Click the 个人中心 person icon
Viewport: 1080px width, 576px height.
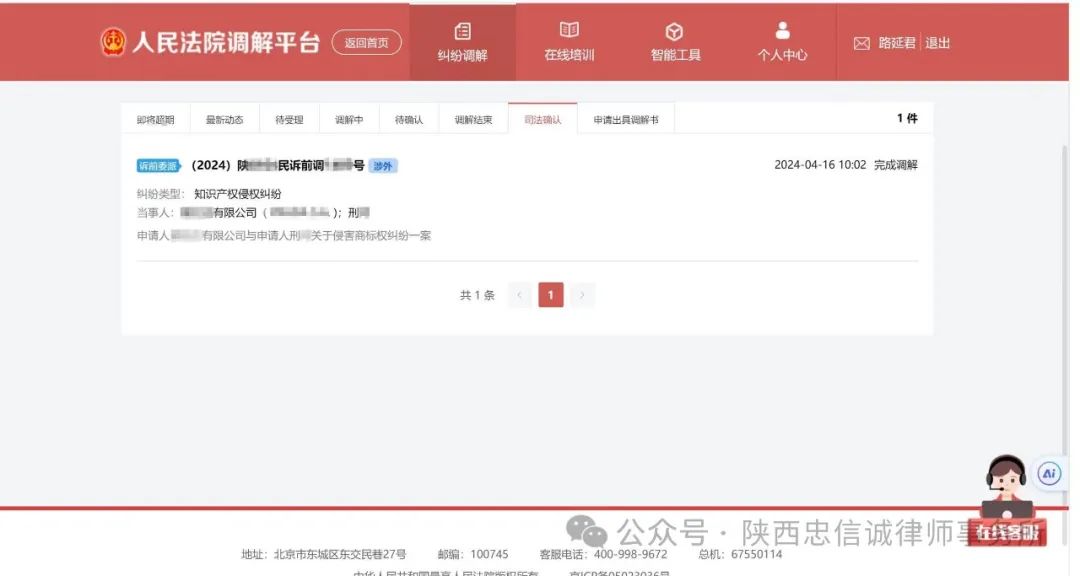782,31
